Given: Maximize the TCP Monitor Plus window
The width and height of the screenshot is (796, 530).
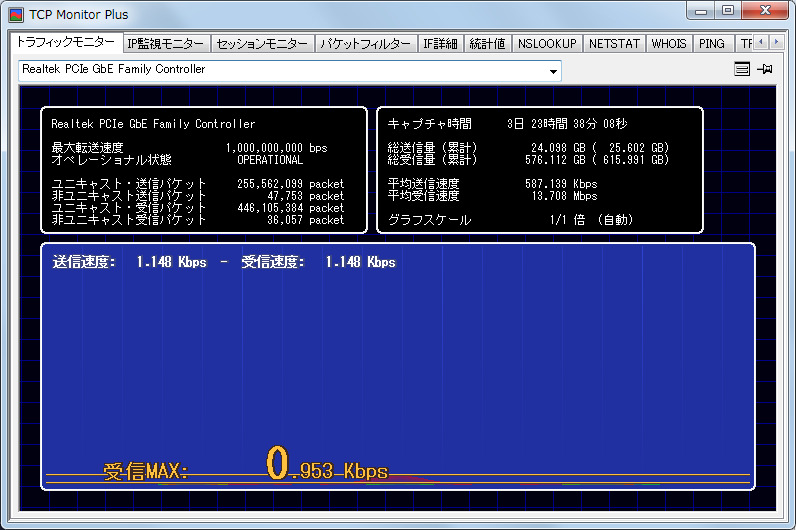Looking at the screenshot, I should click(728, 11).
